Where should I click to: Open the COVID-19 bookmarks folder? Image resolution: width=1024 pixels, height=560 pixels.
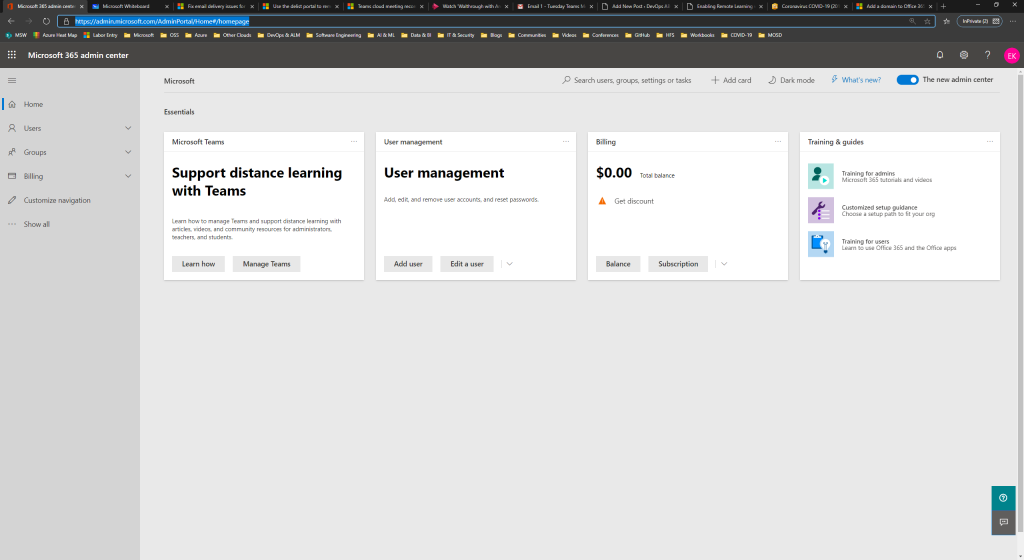tap(737, 35)
